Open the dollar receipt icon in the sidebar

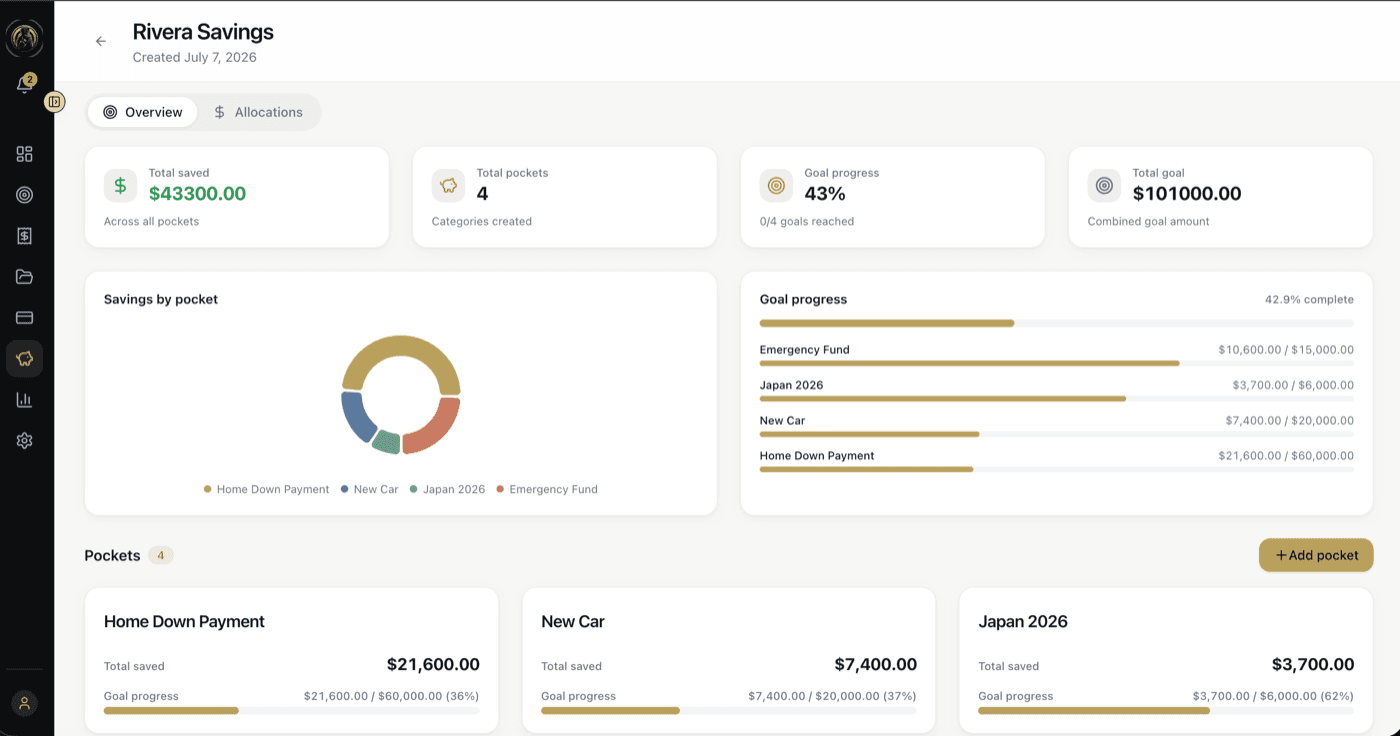24,236
